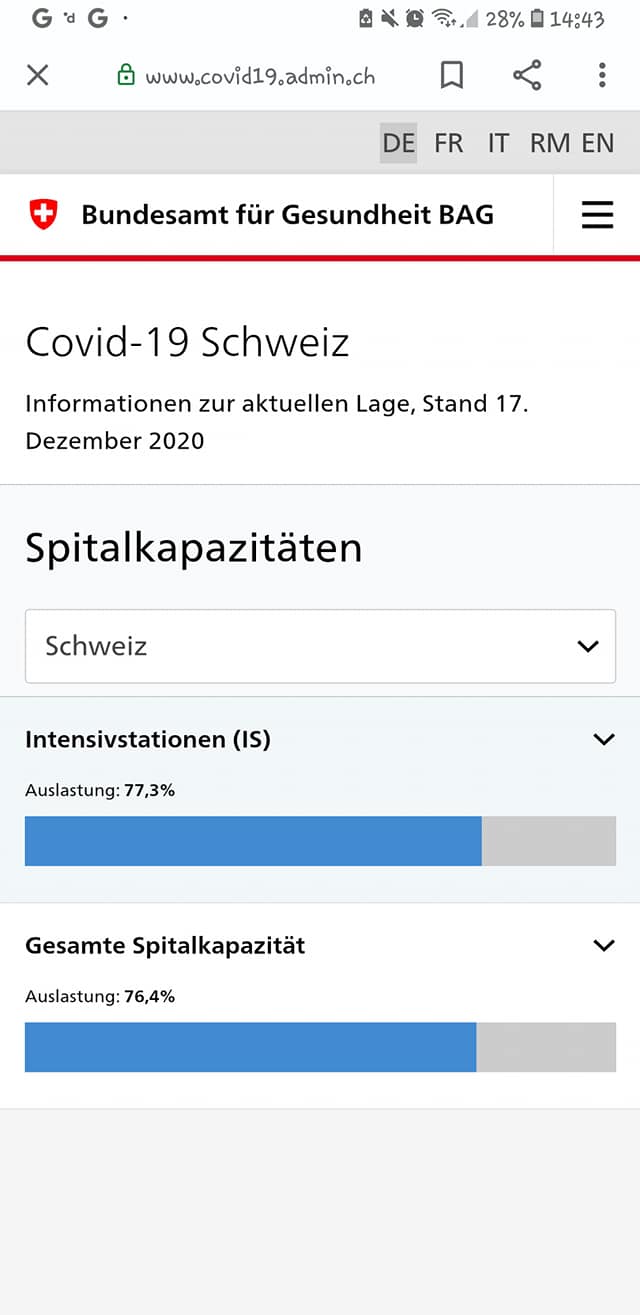Viewport: 640px width, 1315px height.
Task: Switch language to RM
Action: tap(550, 143)
